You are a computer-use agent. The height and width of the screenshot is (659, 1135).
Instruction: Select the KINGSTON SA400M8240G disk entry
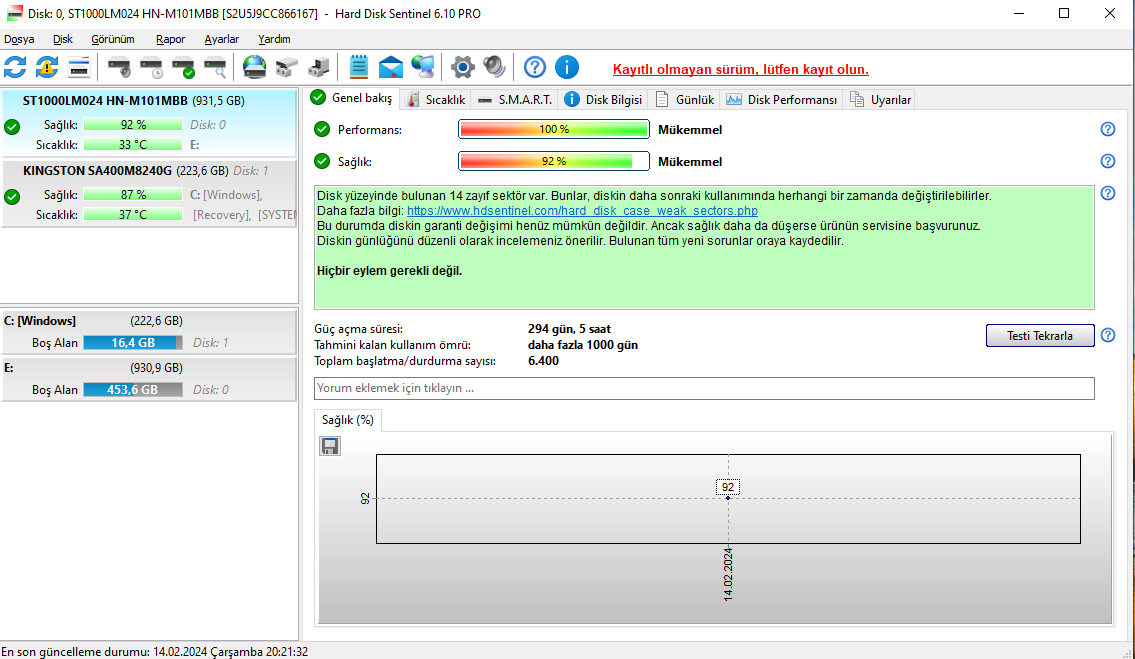(x=148, y=193)
